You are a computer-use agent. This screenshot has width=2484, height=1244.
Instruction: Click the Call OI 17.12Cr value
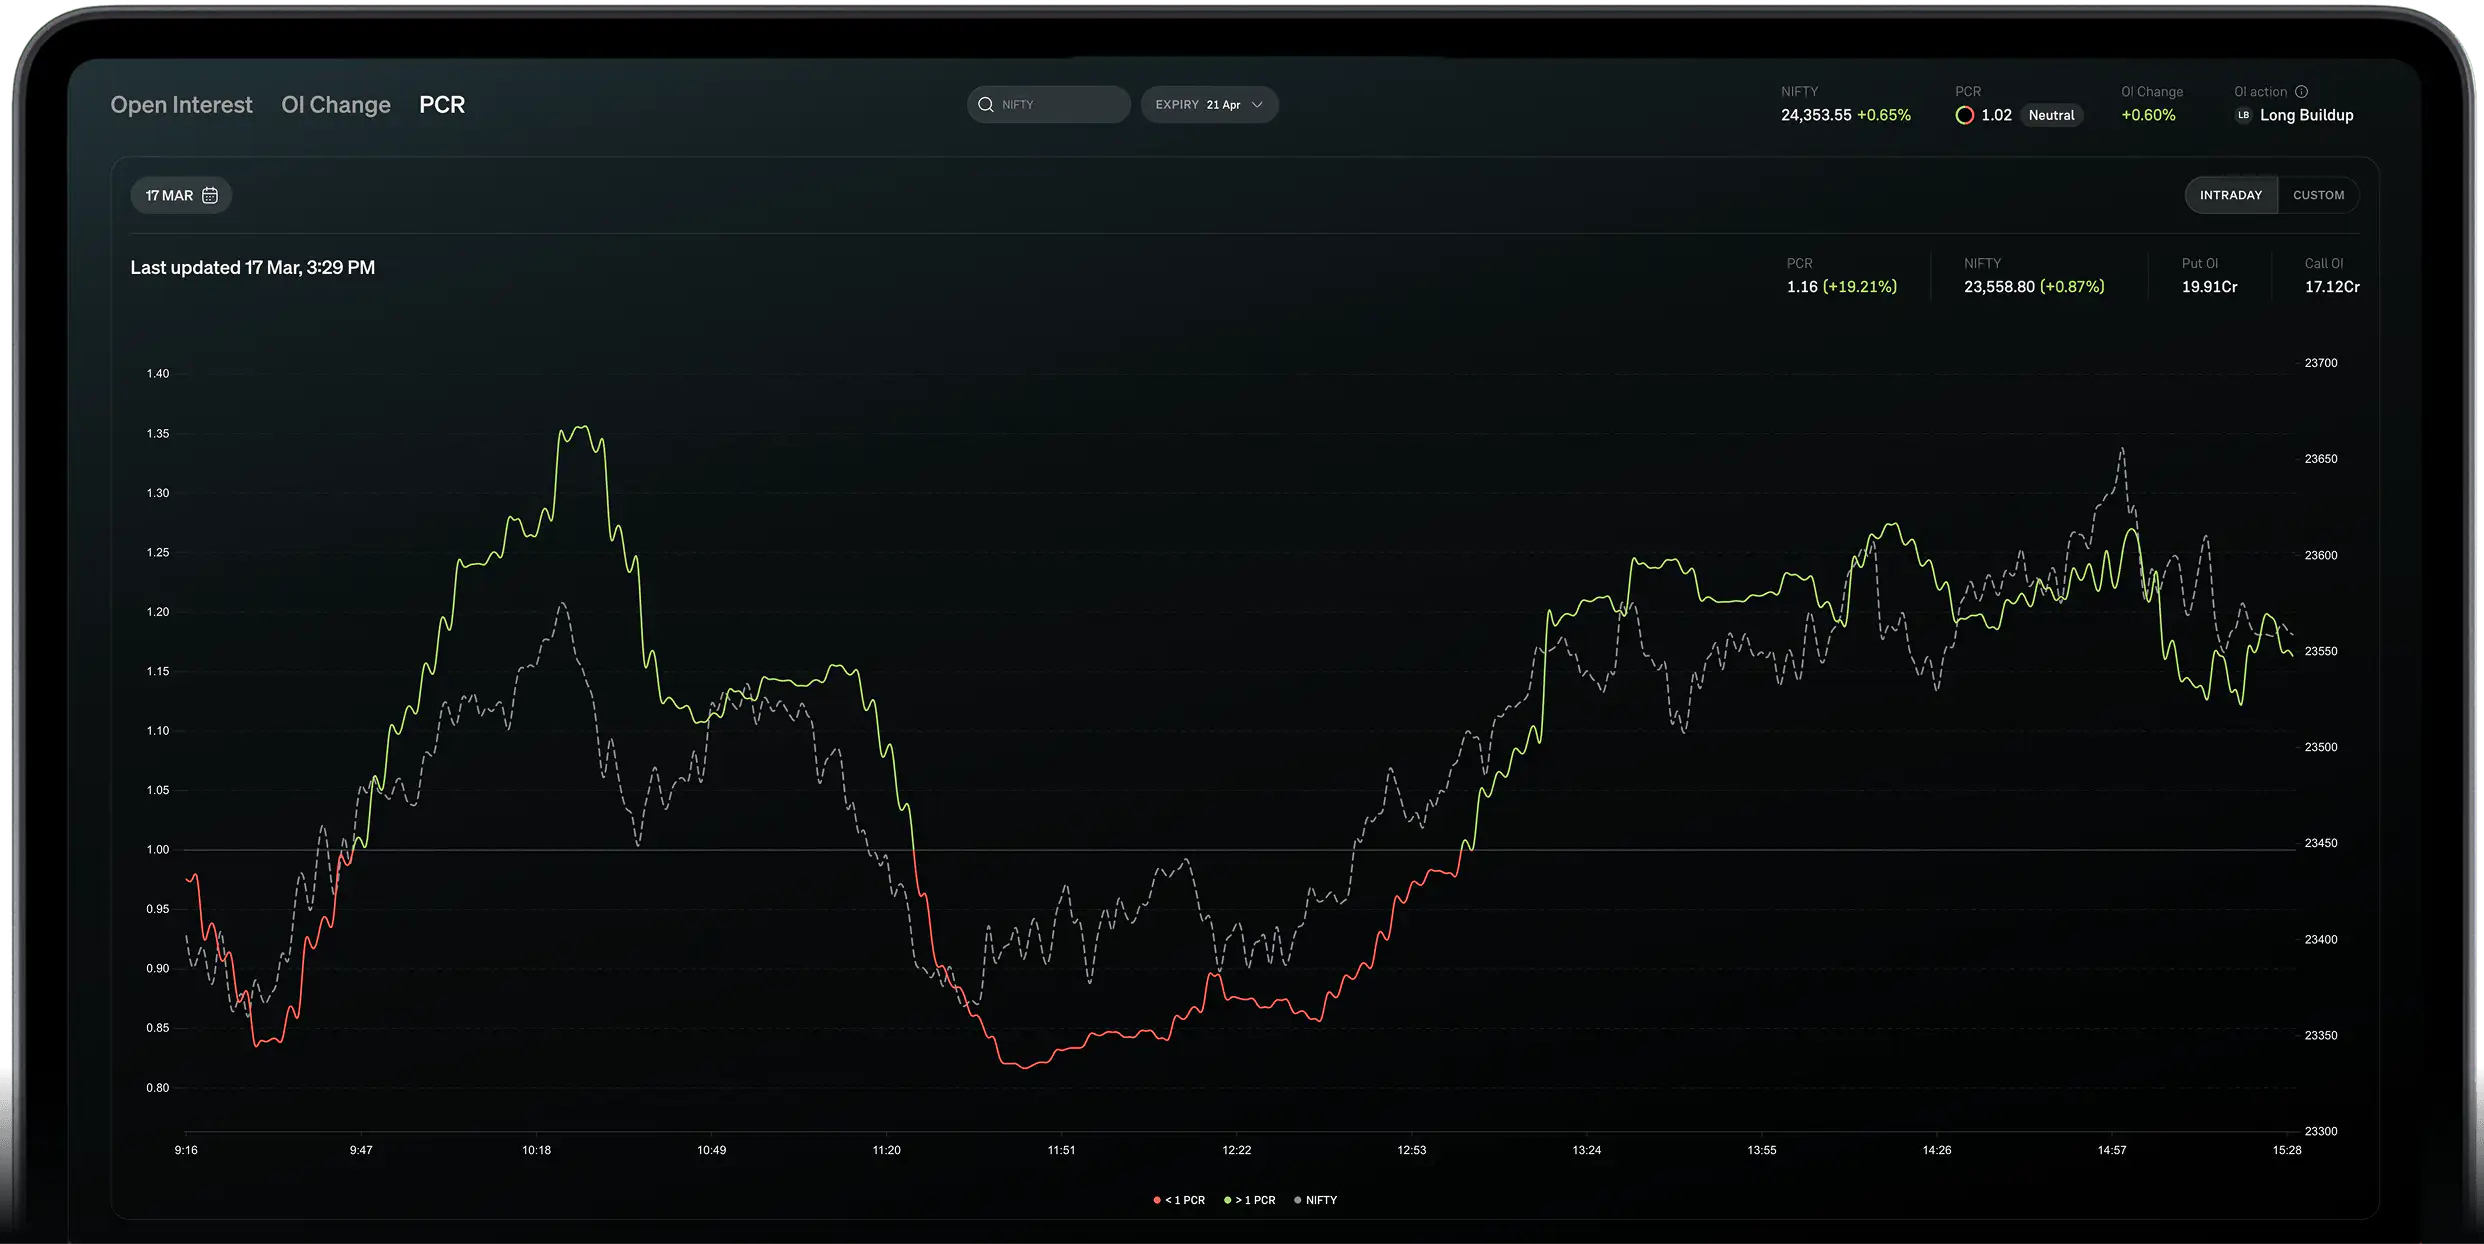point(2332,287)
